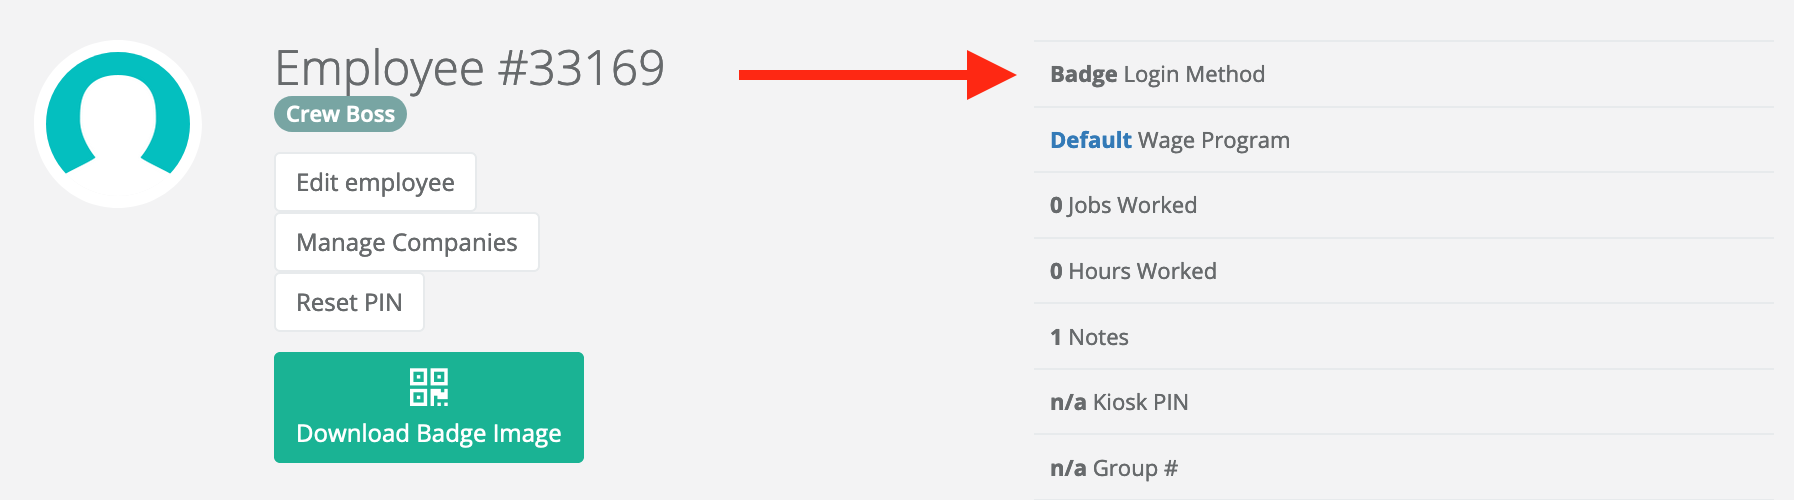The image size is (1794, 500).
Task: Open Manage Companies
Action: click(406, 242)
